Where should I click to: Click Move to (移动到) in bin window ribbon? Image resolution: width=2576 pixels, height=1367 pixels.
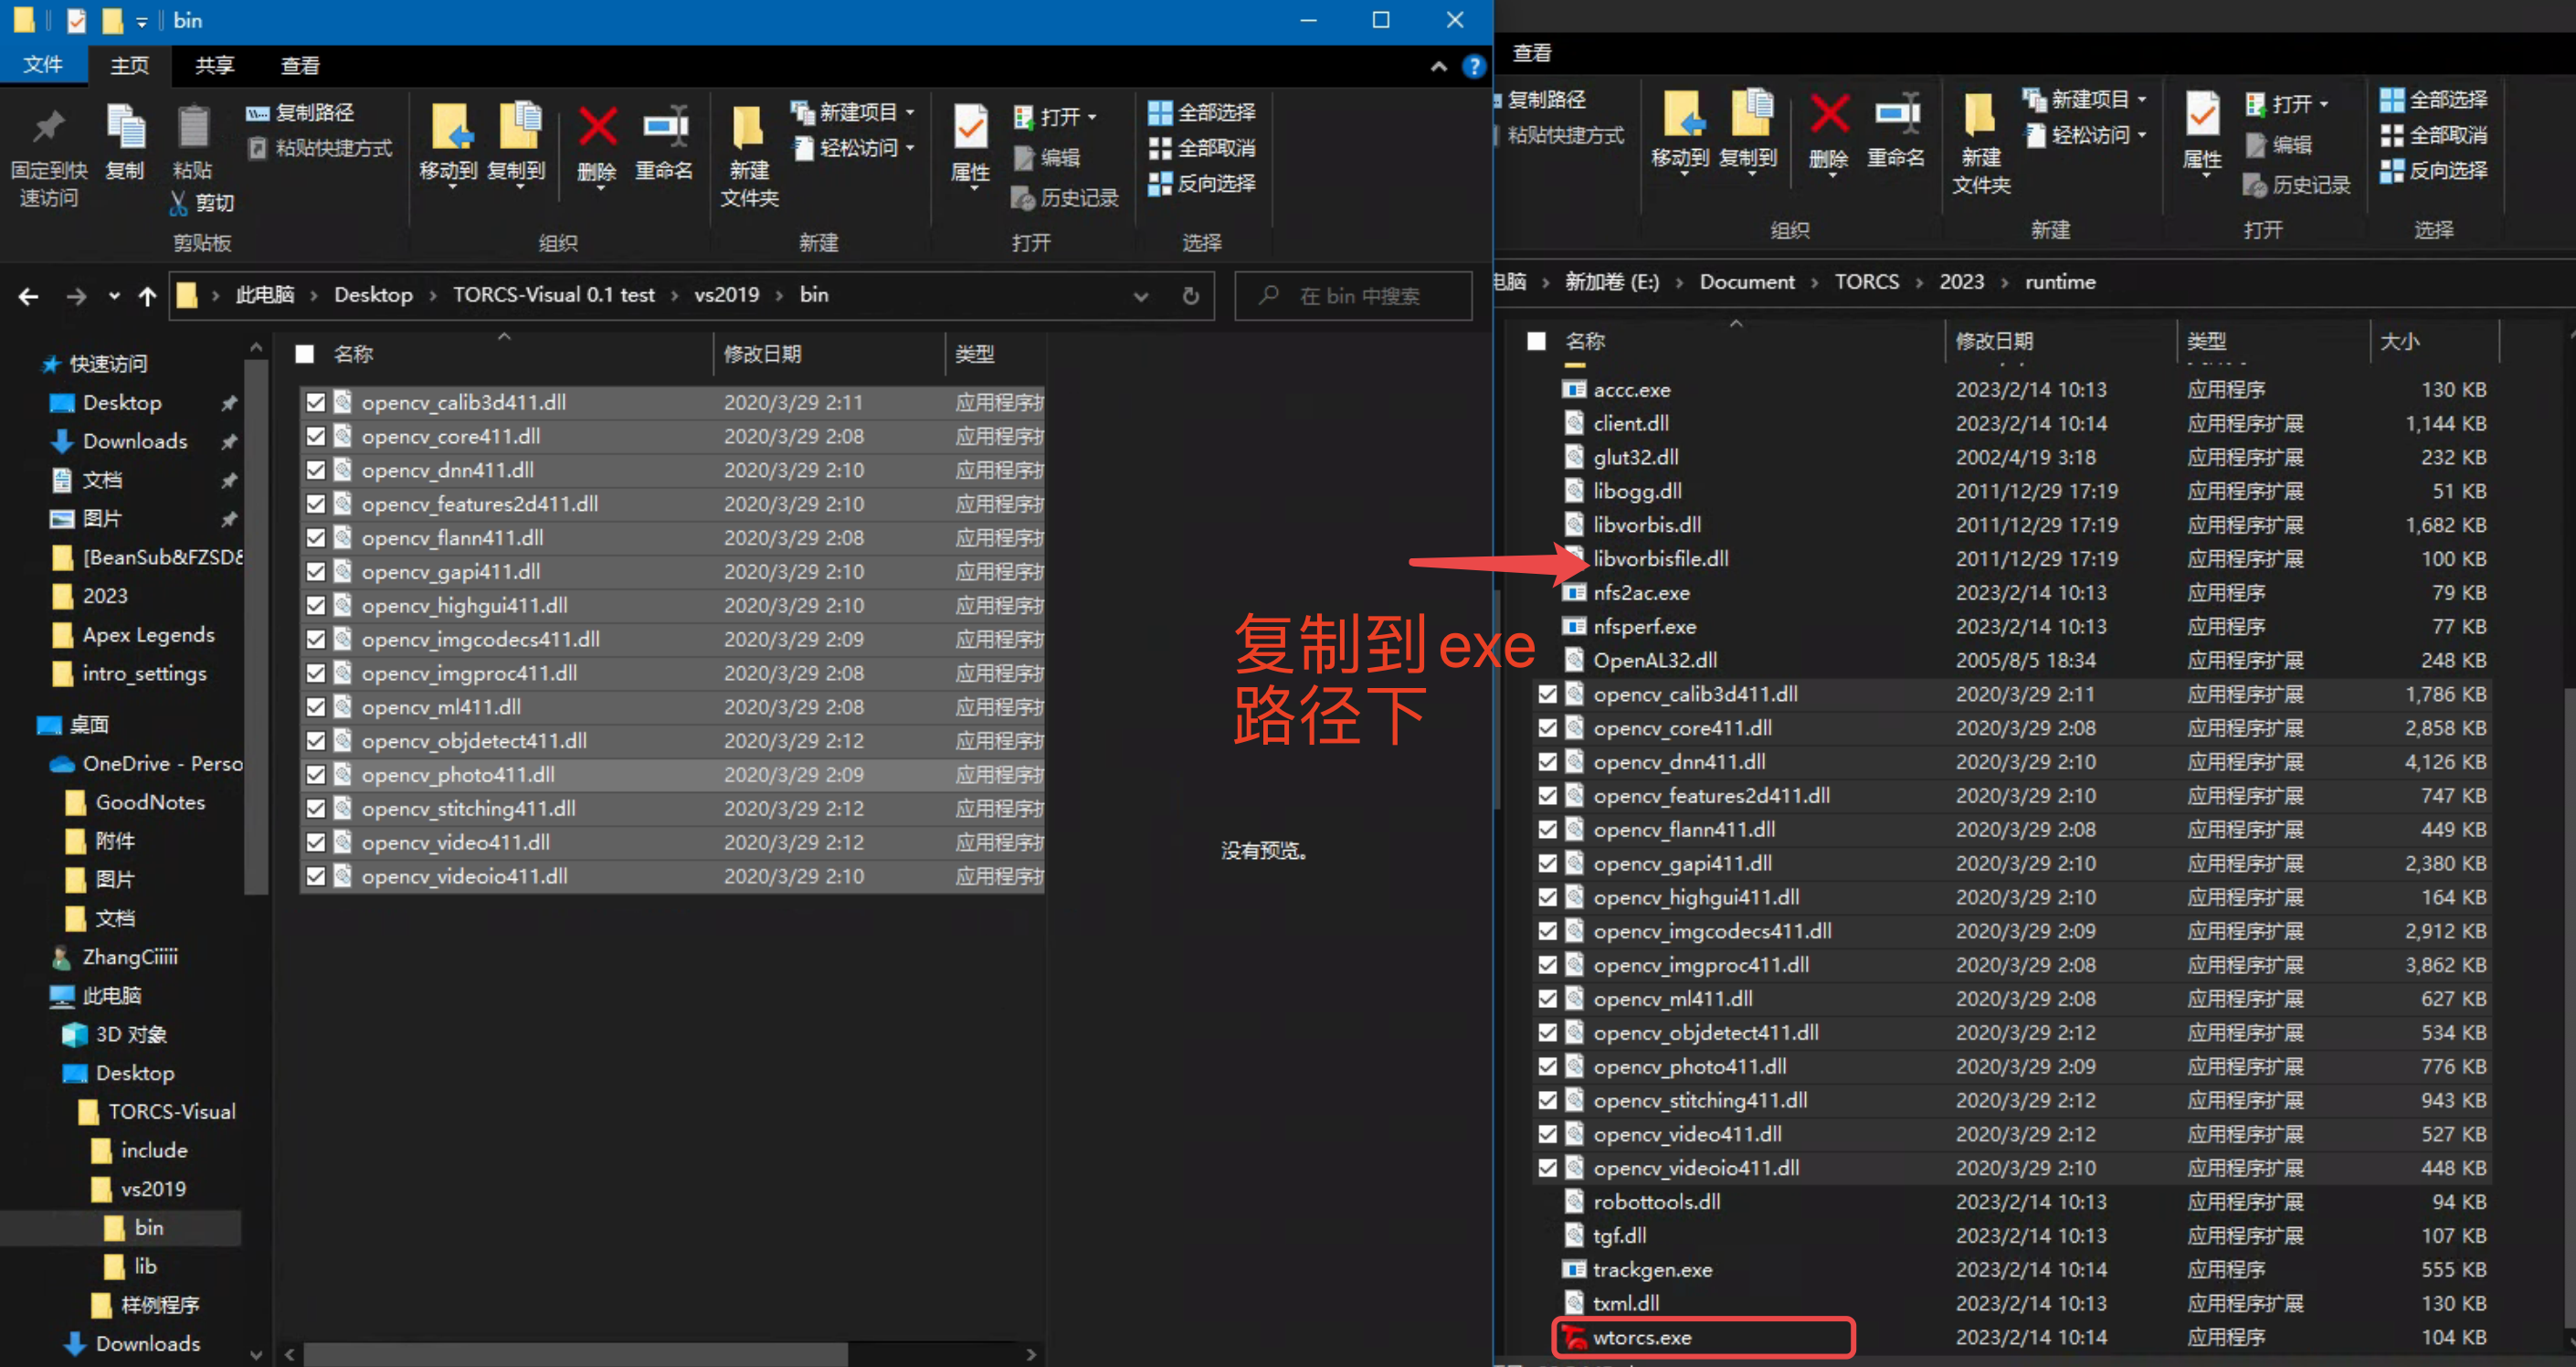point(449,145)
